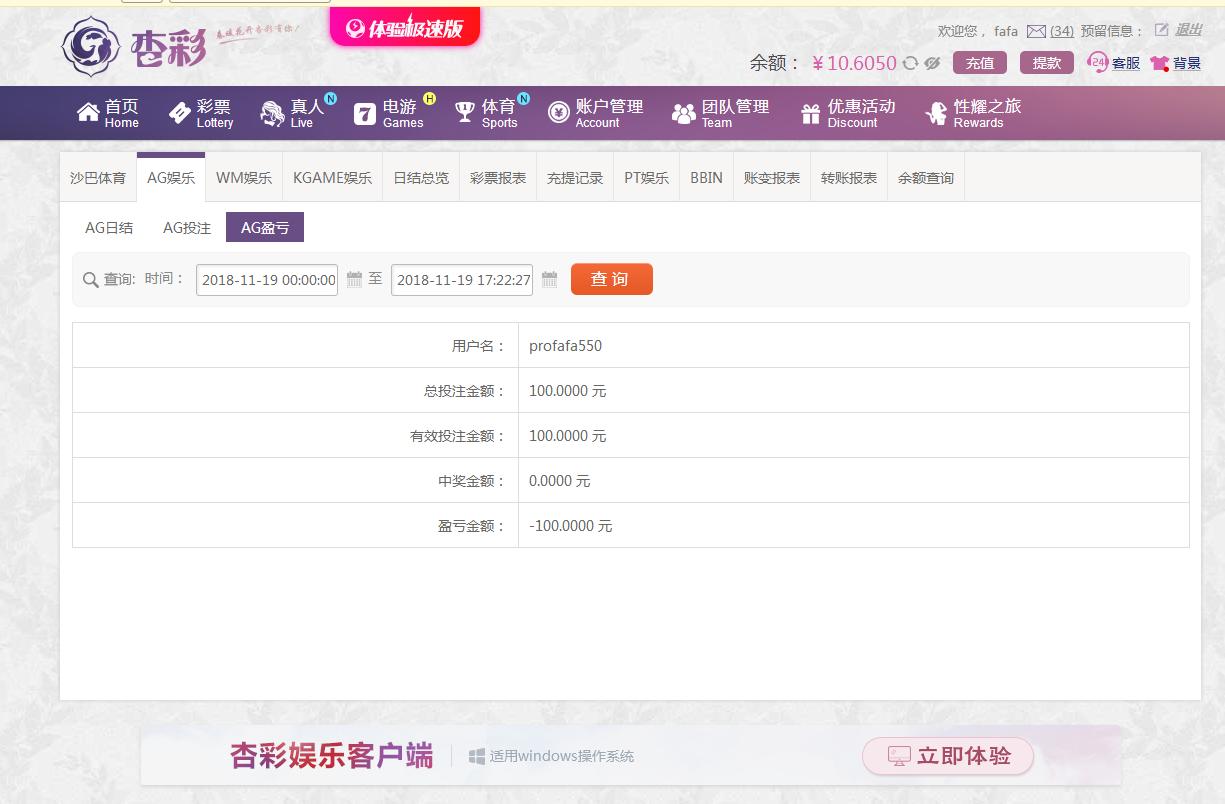Viewport: 1225px width, 804px height.
Task: Open the 日结总览 tab
Action: (x=421, y=178)
